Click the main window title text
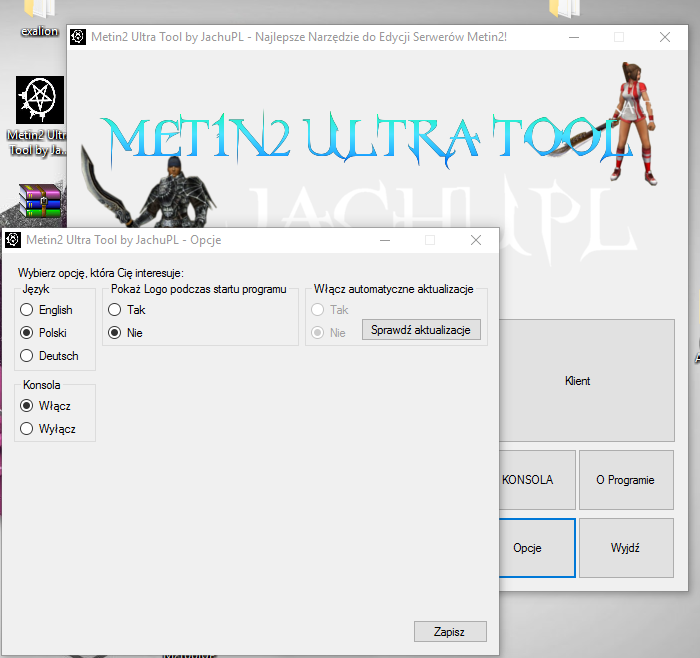Screen dimensions: 700x658 coord(299,37)
